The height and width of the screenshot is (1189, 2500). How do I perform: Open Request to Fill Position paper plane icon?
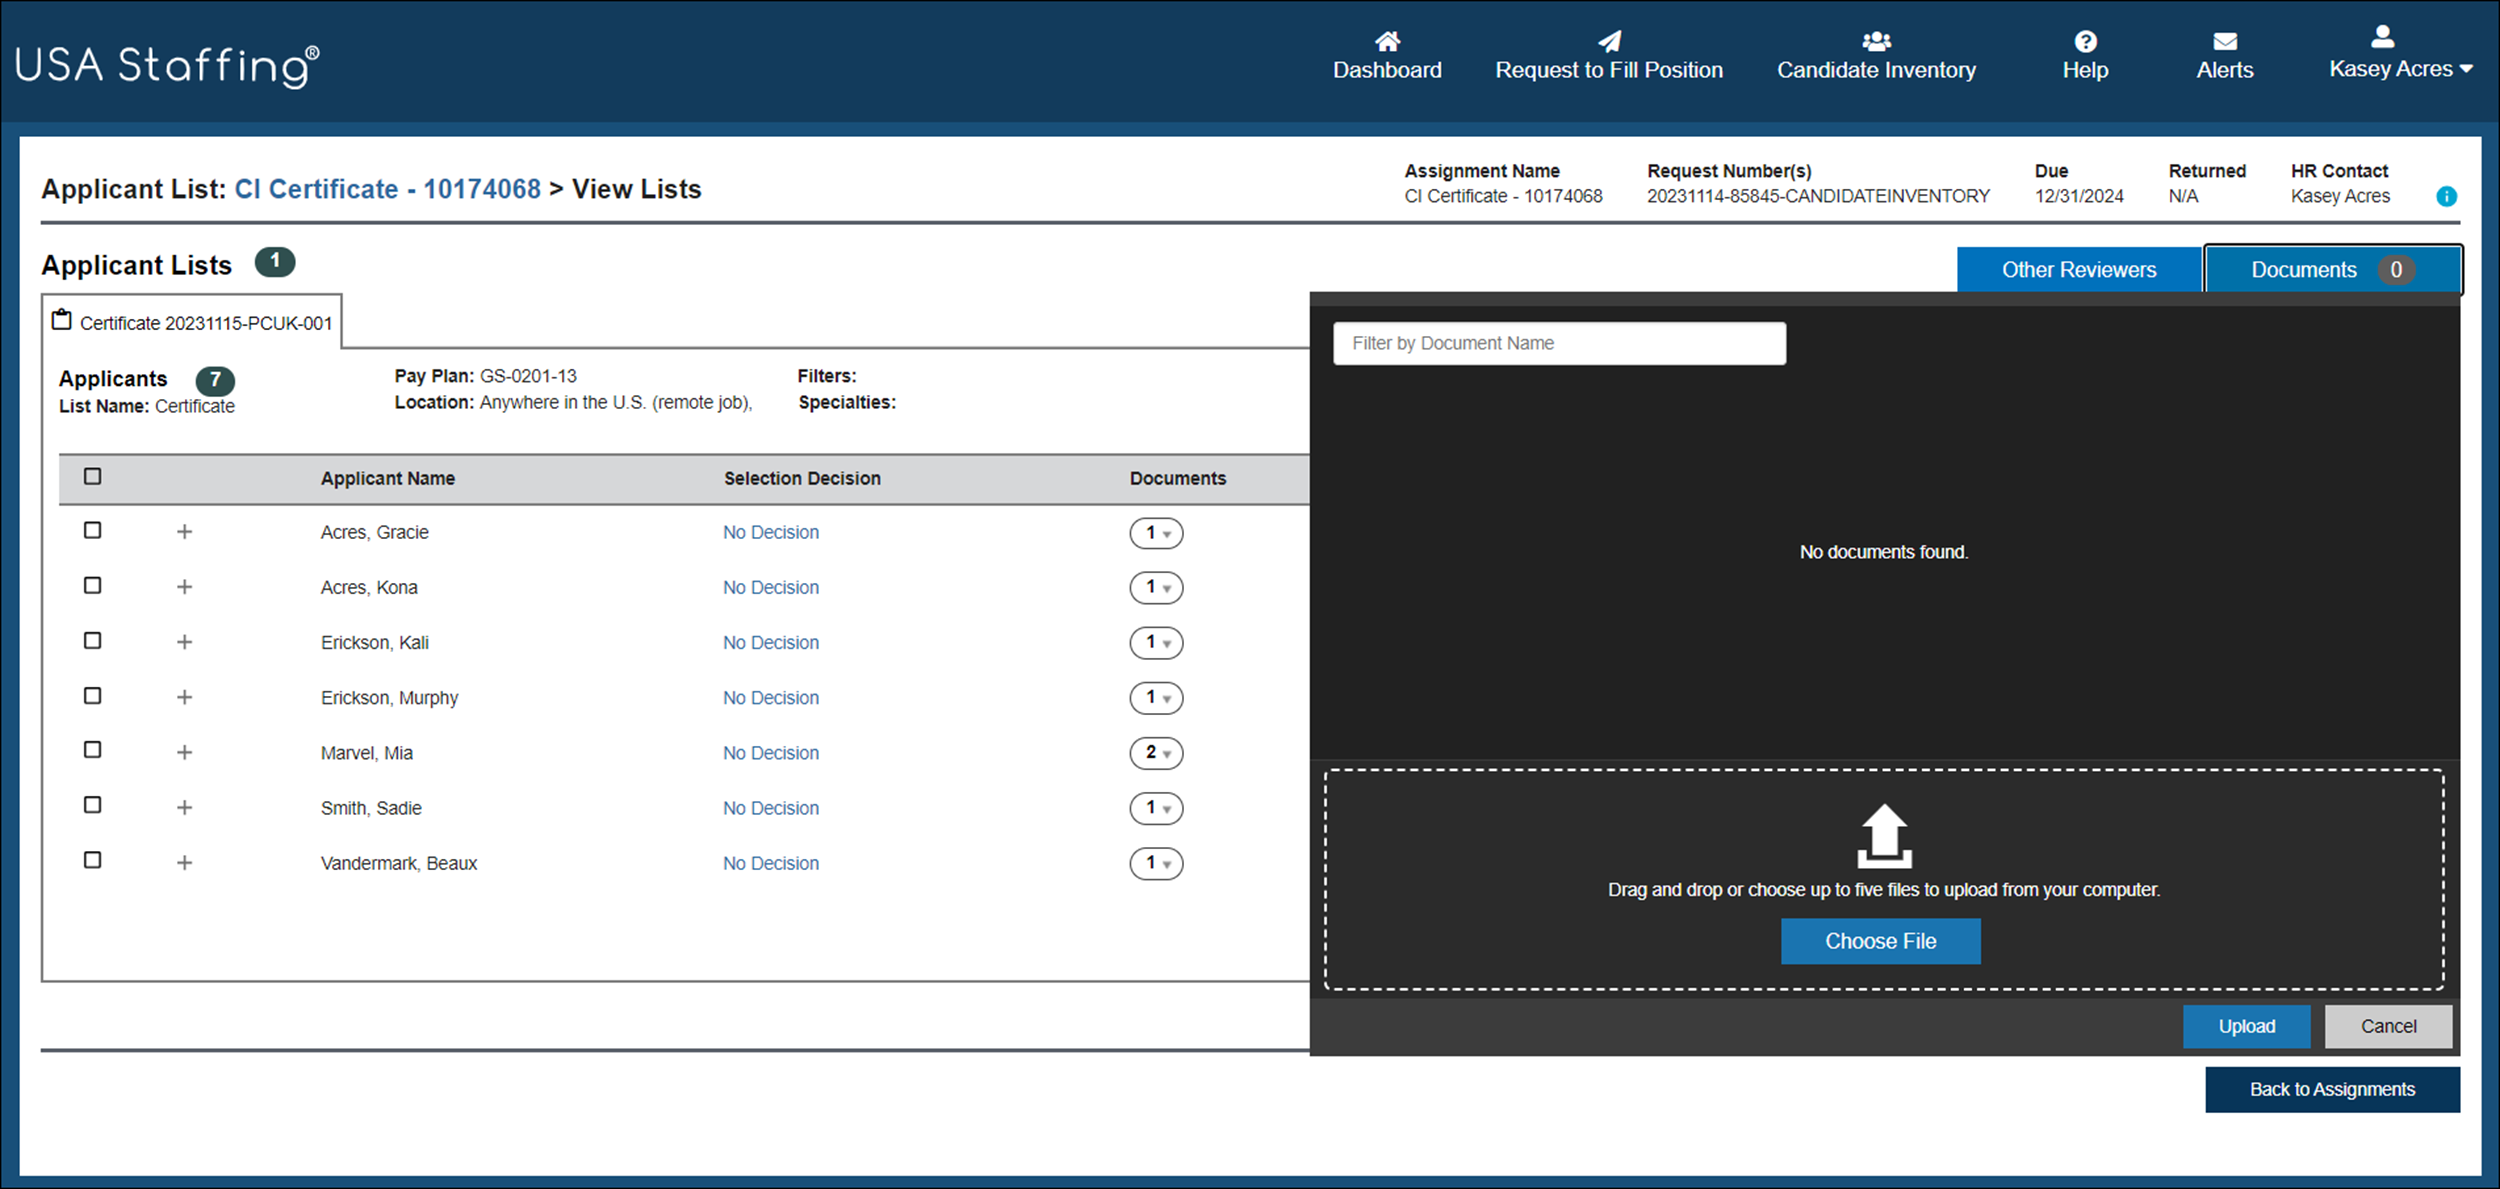1609,41
